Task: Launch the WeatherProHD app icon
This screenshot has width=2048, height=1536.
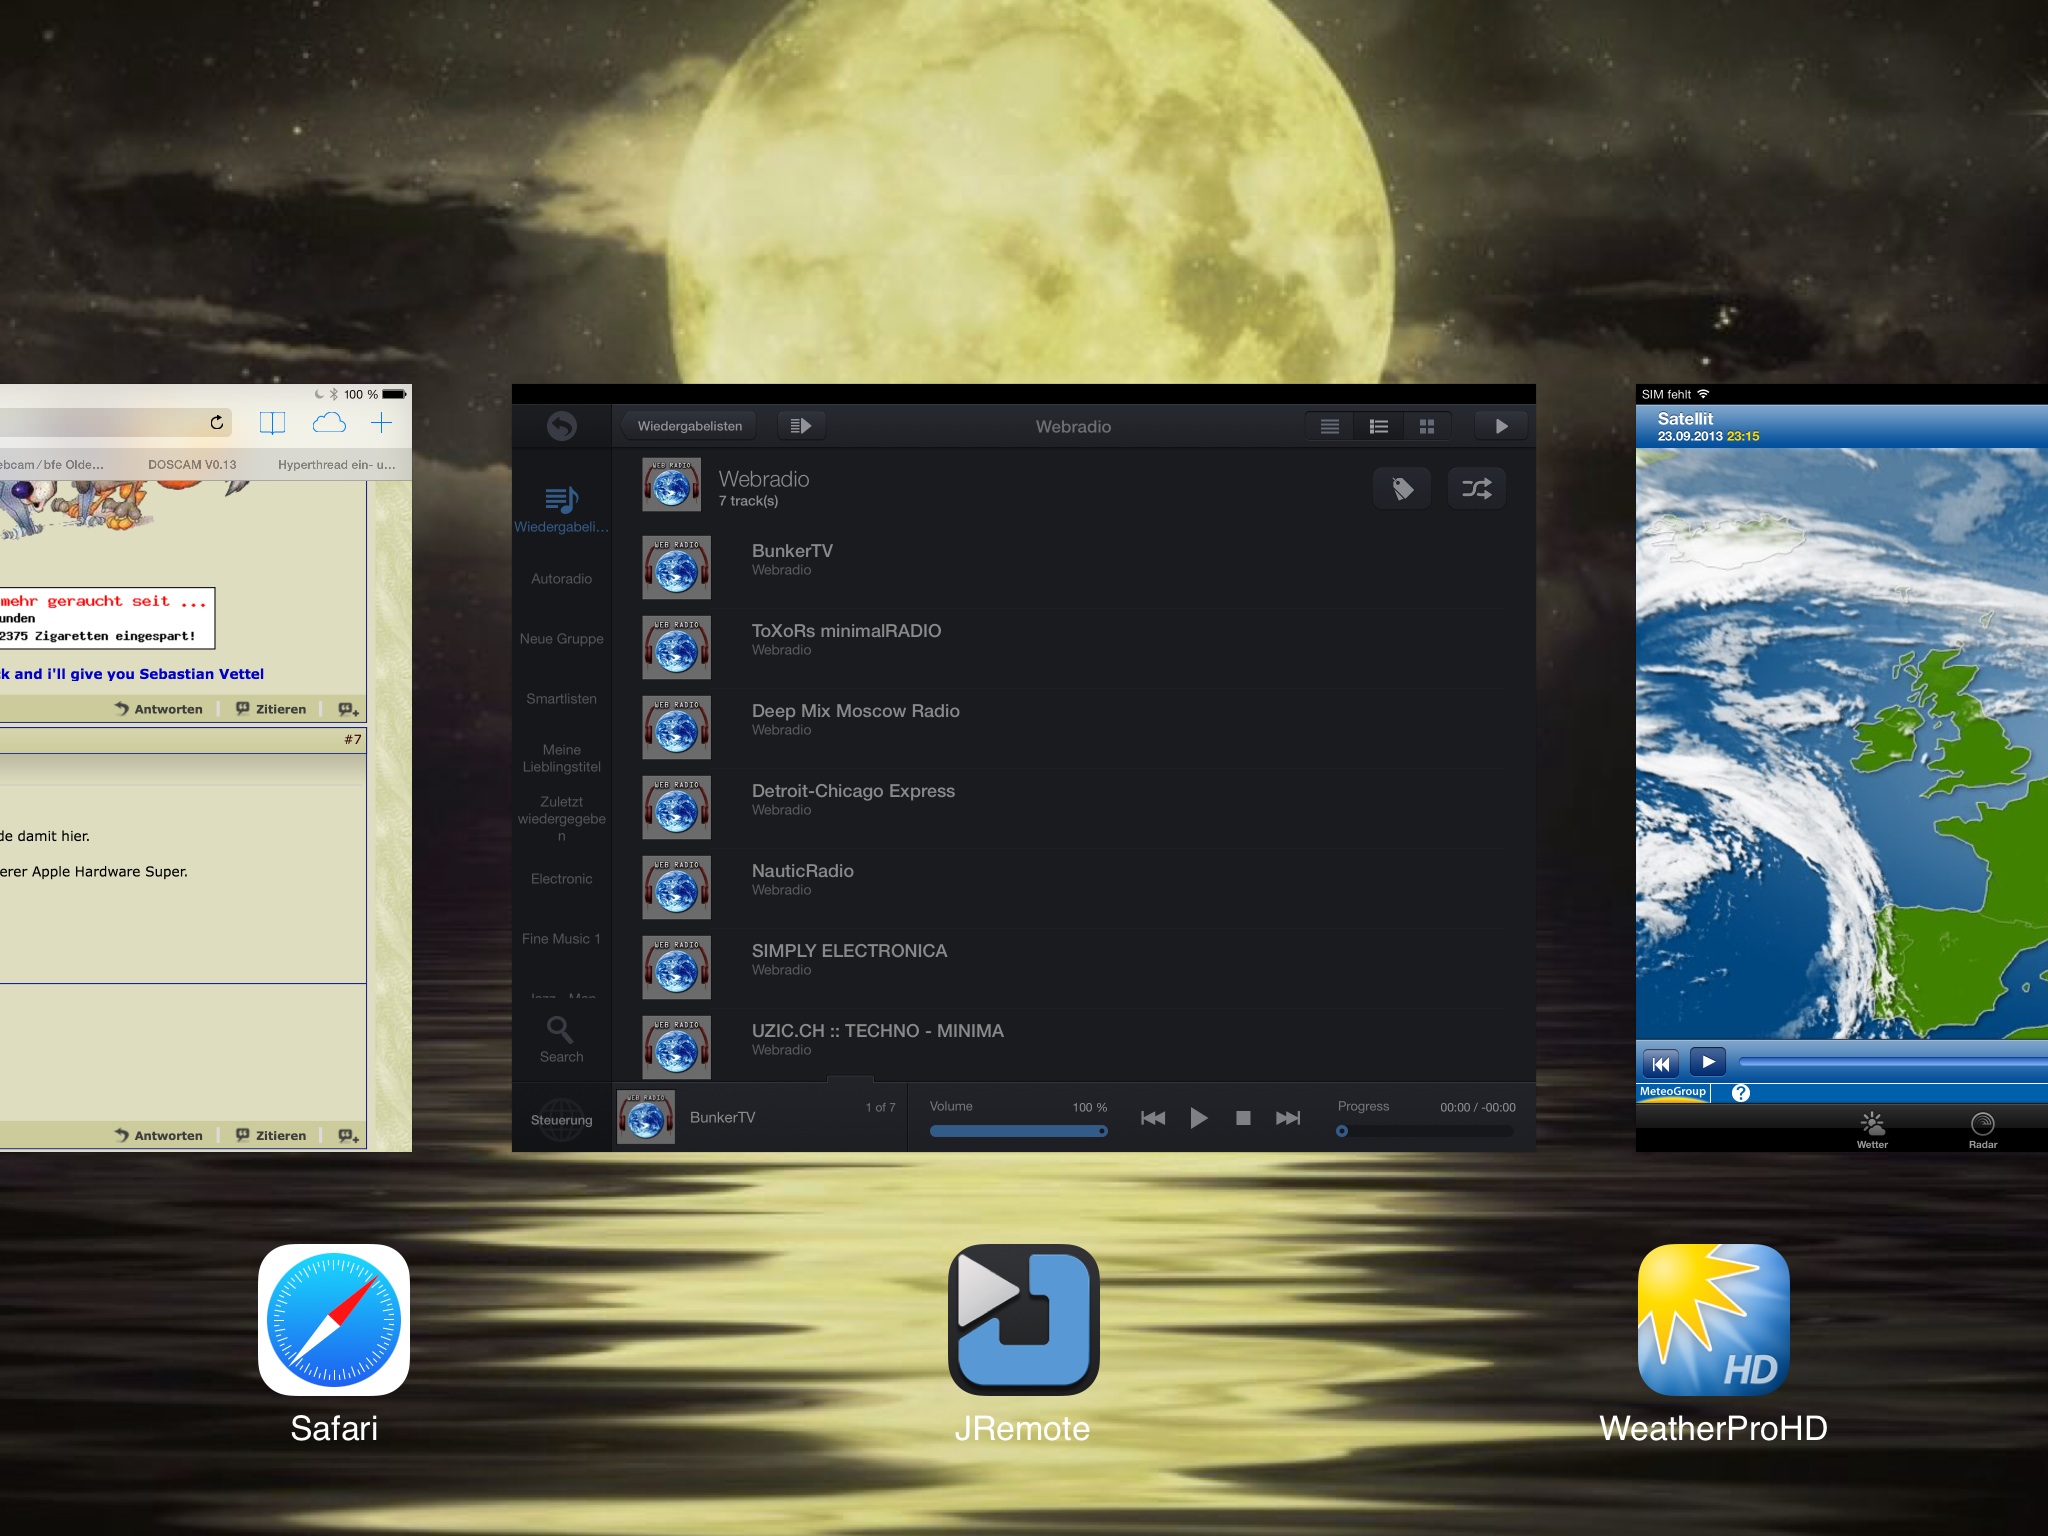Action: coord(1713,1319)
